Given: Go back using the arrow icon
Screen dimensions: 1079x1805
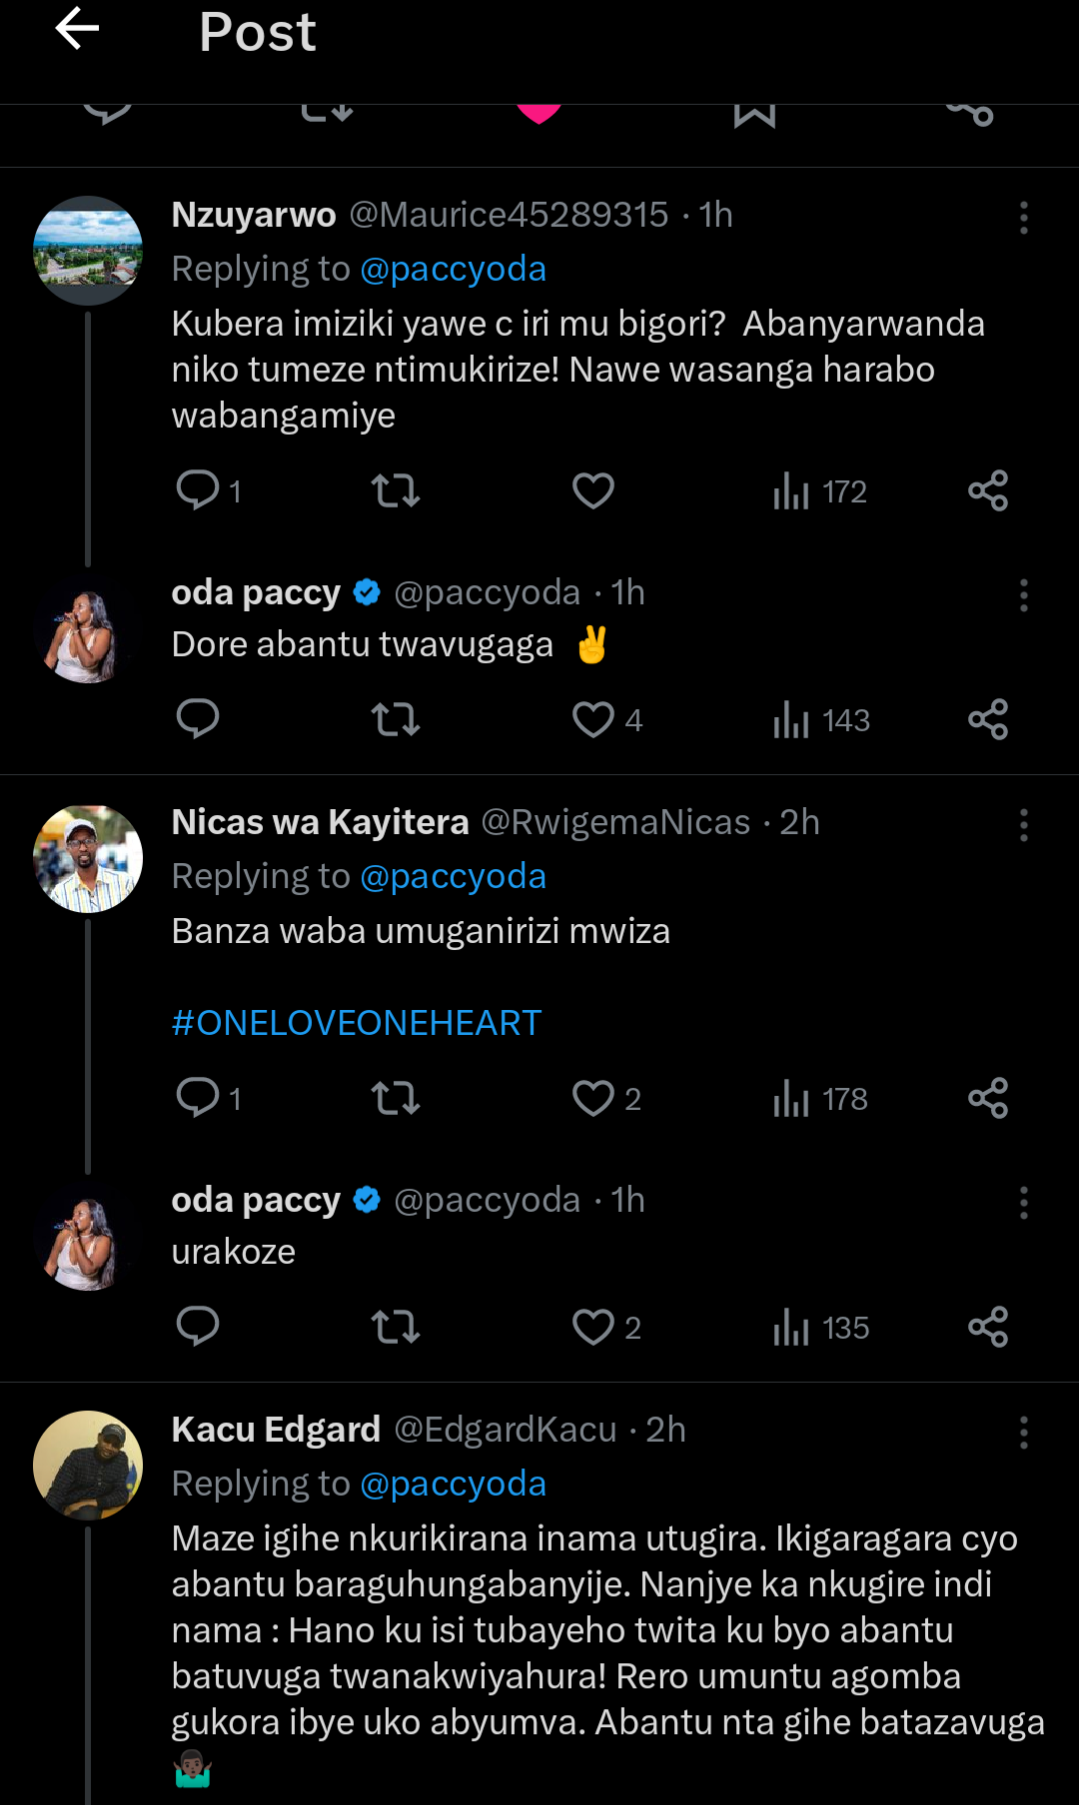Looking at the screenshot, I should tap(77, 29).
